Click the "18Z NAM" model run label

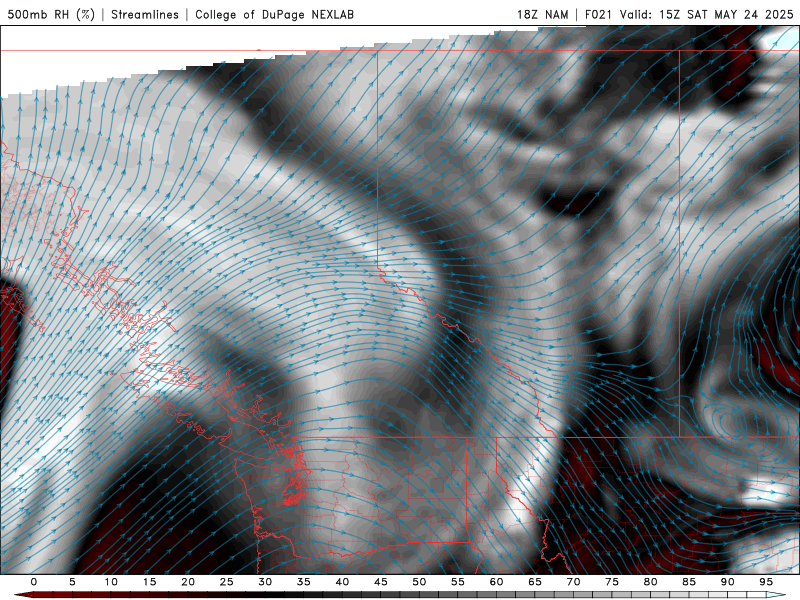[x=542, y=14]
